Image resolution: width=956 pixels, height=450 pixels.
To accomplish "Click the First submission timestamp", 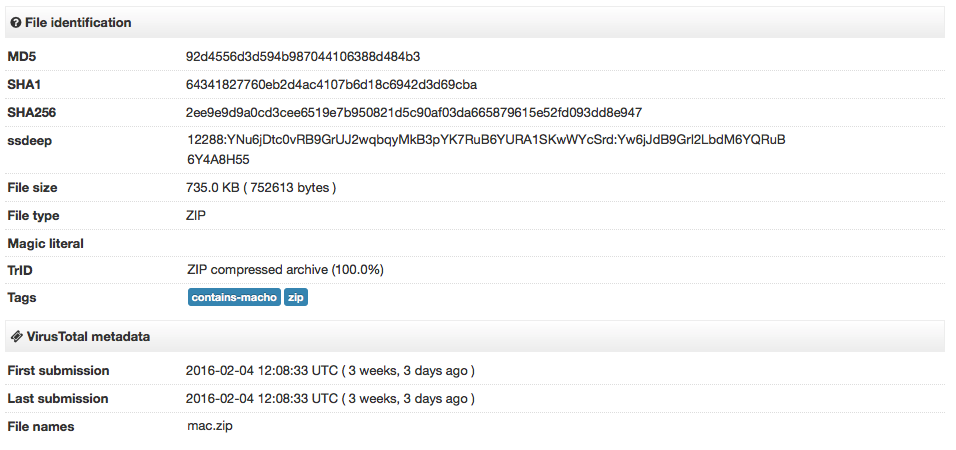I will [x=330, y=371].
